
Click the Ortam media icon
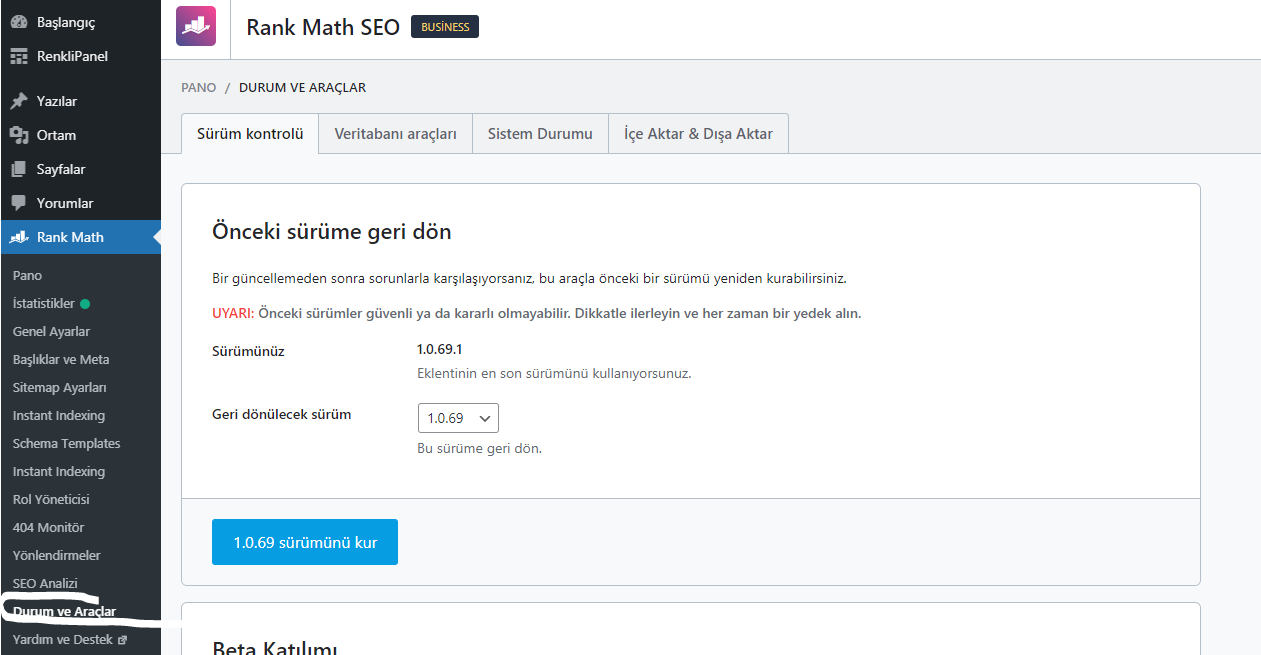(x=19, y=135)
